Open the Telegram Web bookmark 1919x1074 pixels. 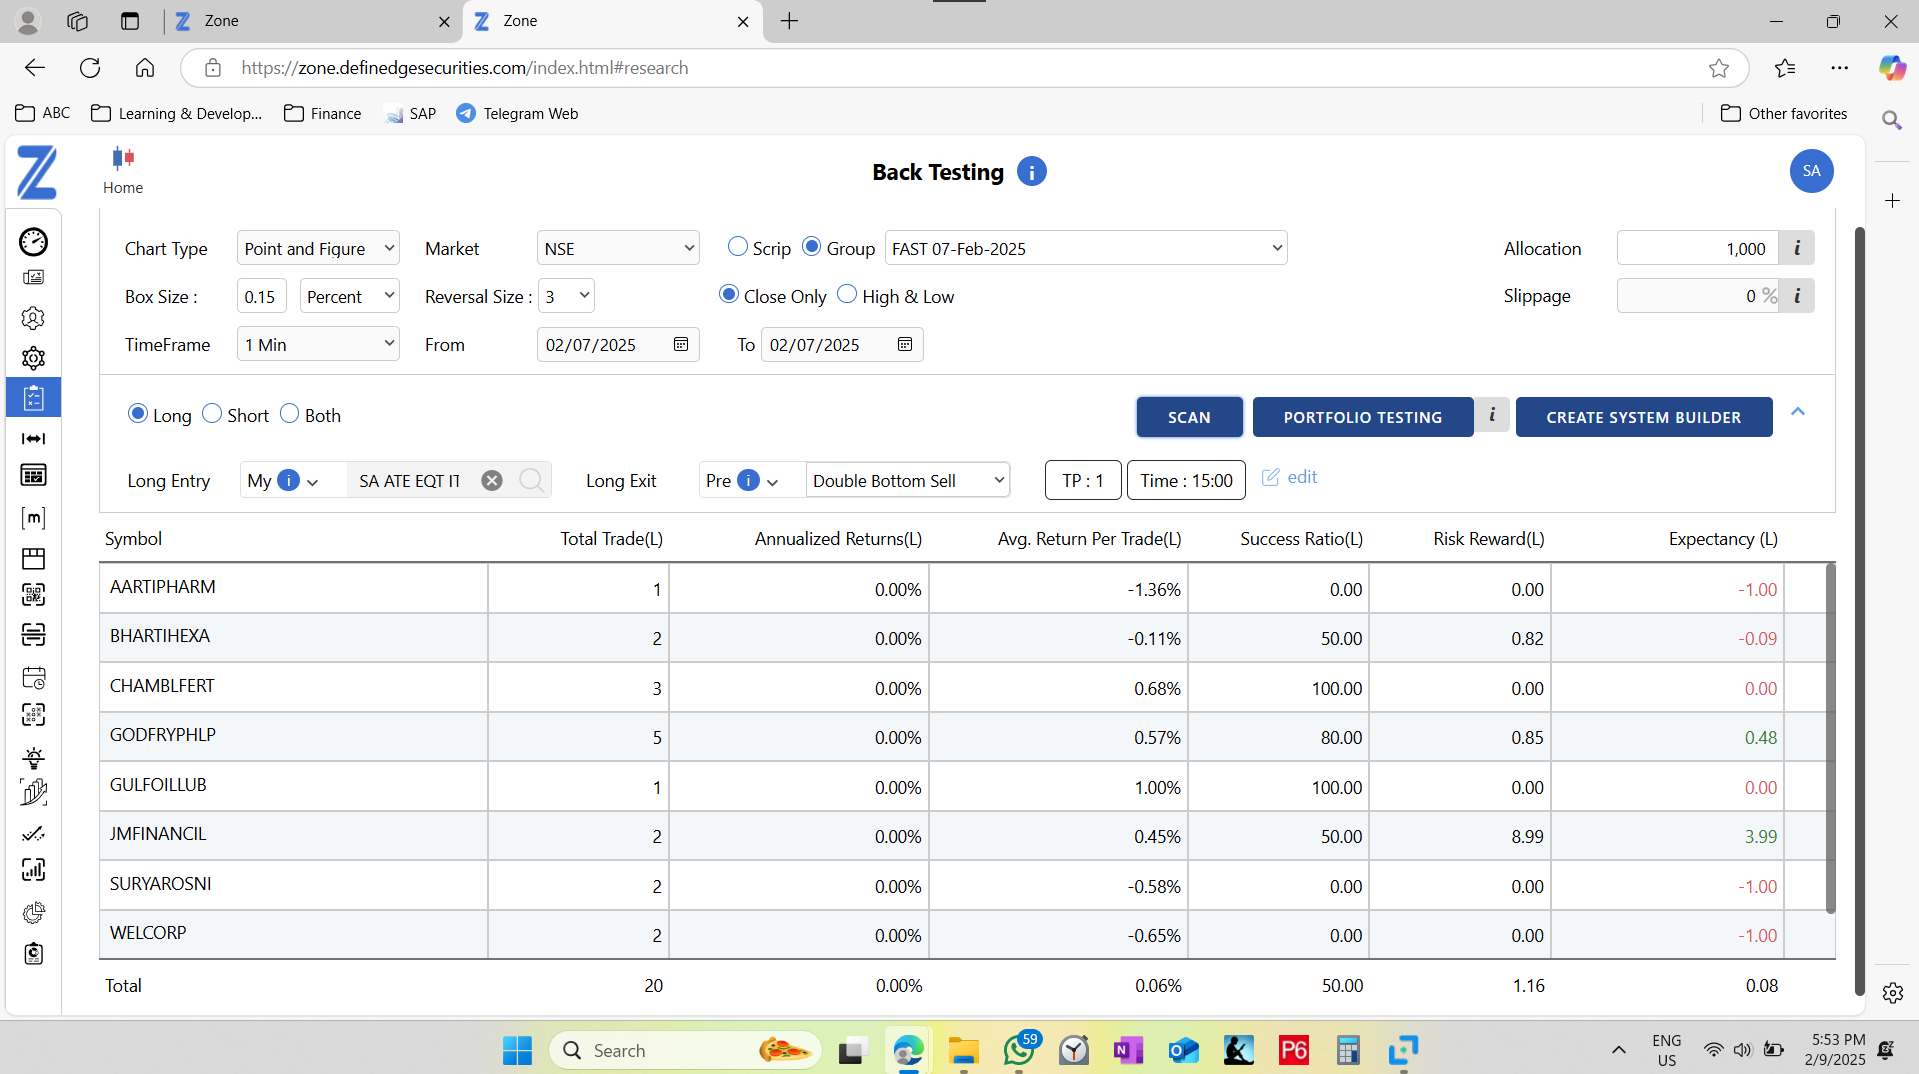tap(517, 113)
